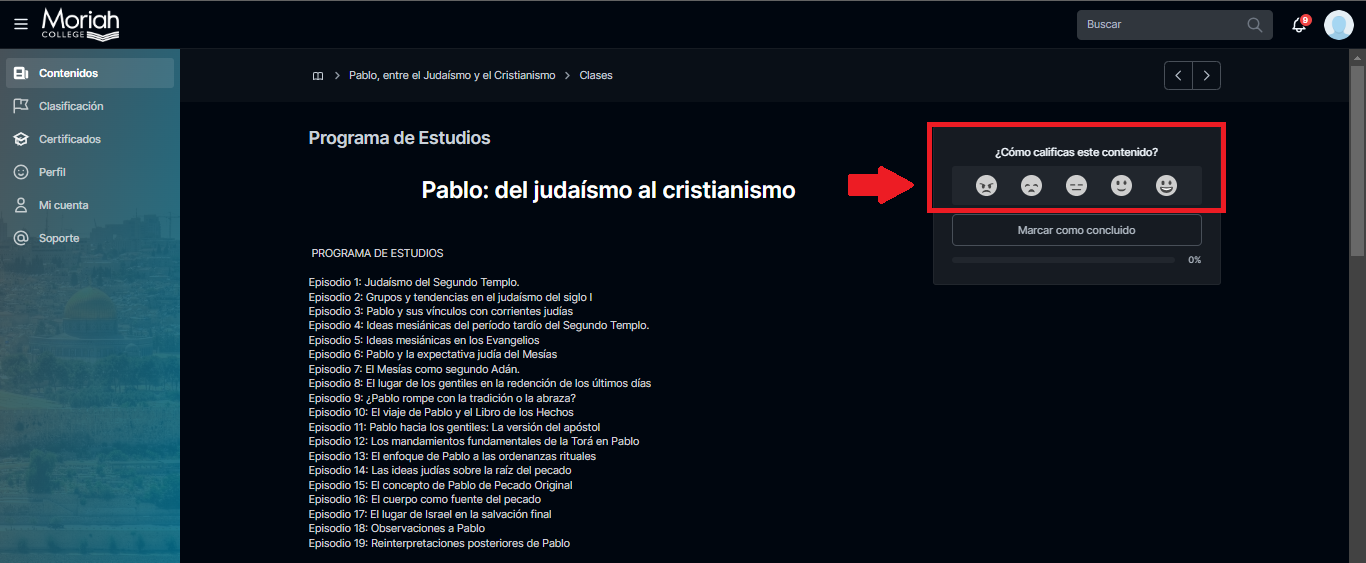Click Episodio 13 about ordenanzas rituales
Image resolution: width=1366 pixels, height=563 pixels.
452,456
